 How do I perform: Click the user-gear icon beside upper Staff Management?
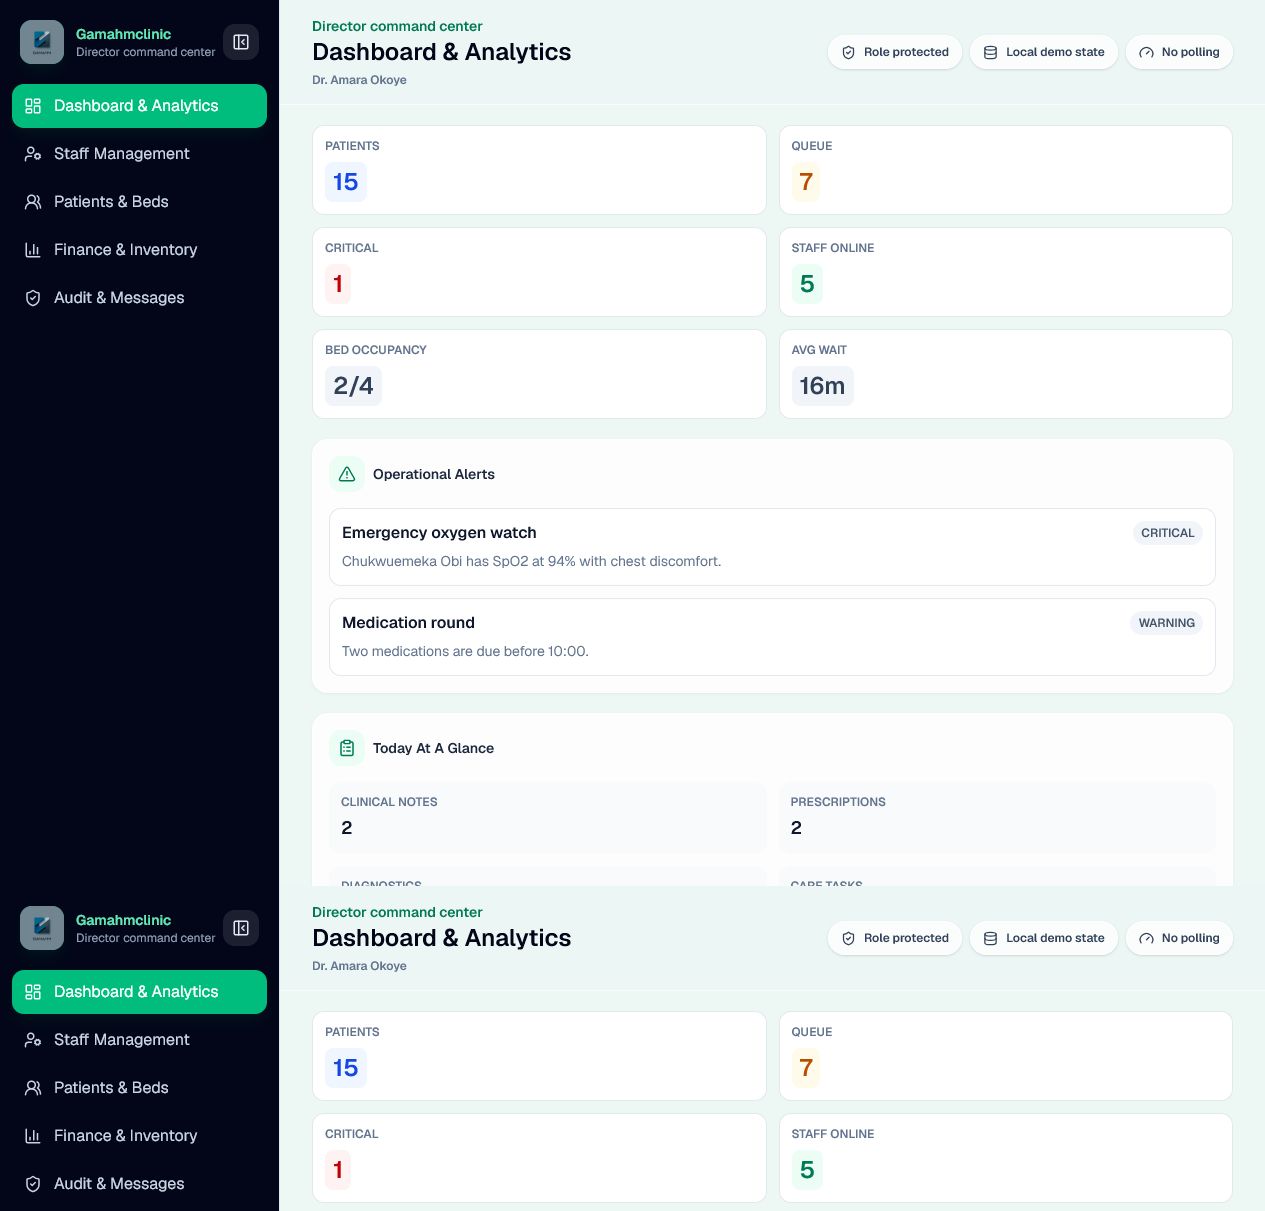point(33,154)
